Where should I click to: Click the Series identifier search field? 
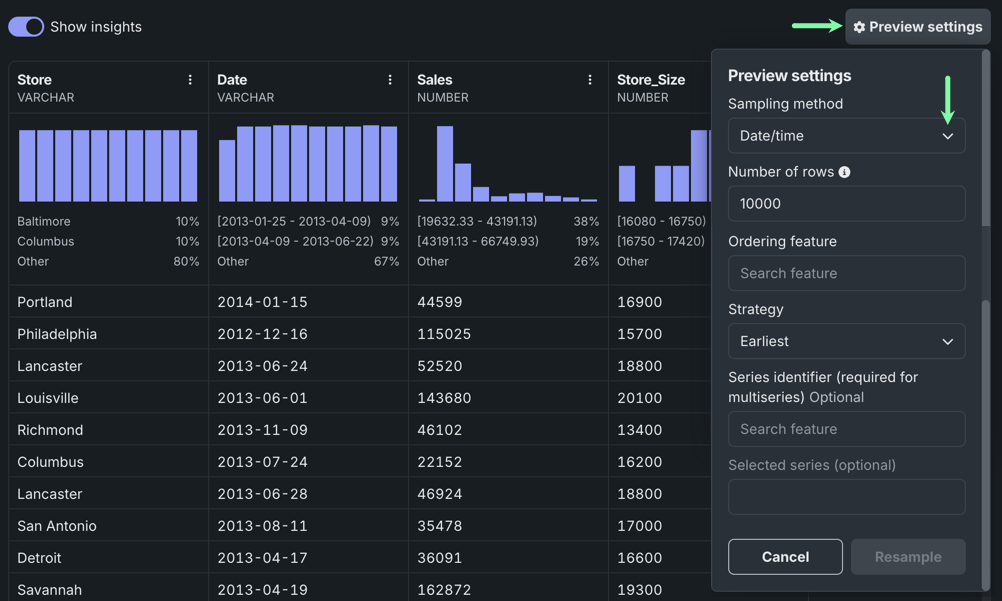point(846,429)
